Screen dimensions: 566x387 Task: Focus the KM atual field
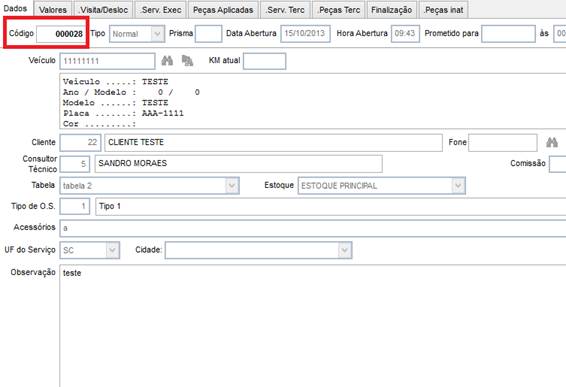tap(265, 61)
